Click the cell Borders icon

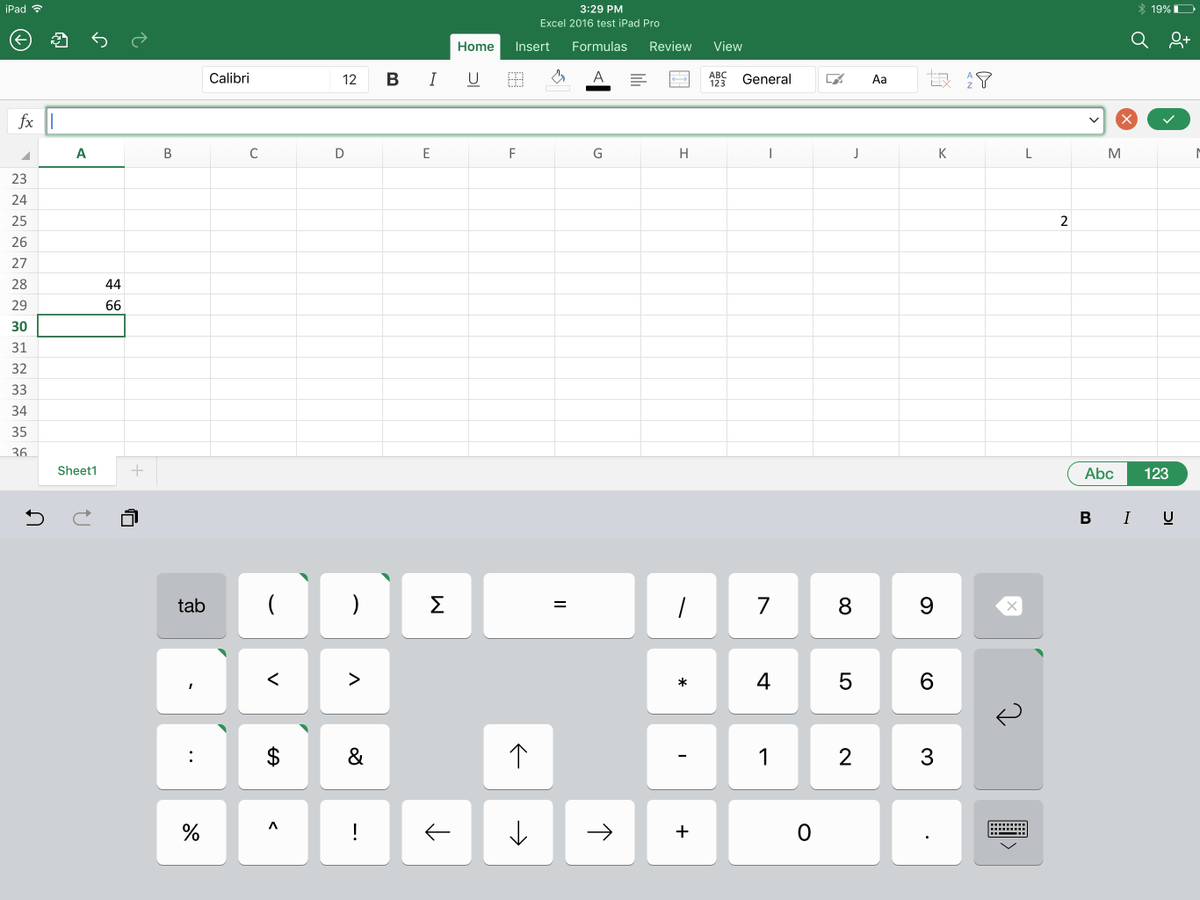pos(515,79)
